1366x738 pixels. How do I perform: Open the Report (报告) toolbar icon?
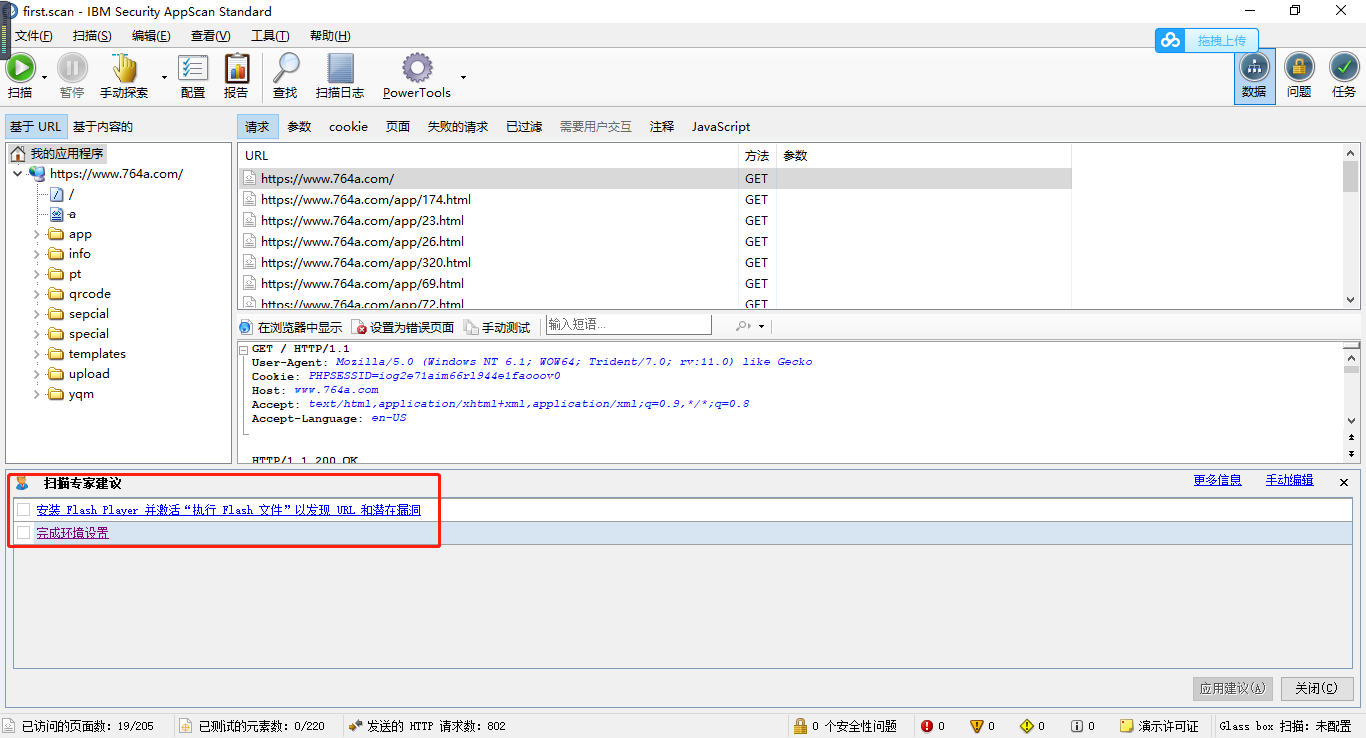237,68
